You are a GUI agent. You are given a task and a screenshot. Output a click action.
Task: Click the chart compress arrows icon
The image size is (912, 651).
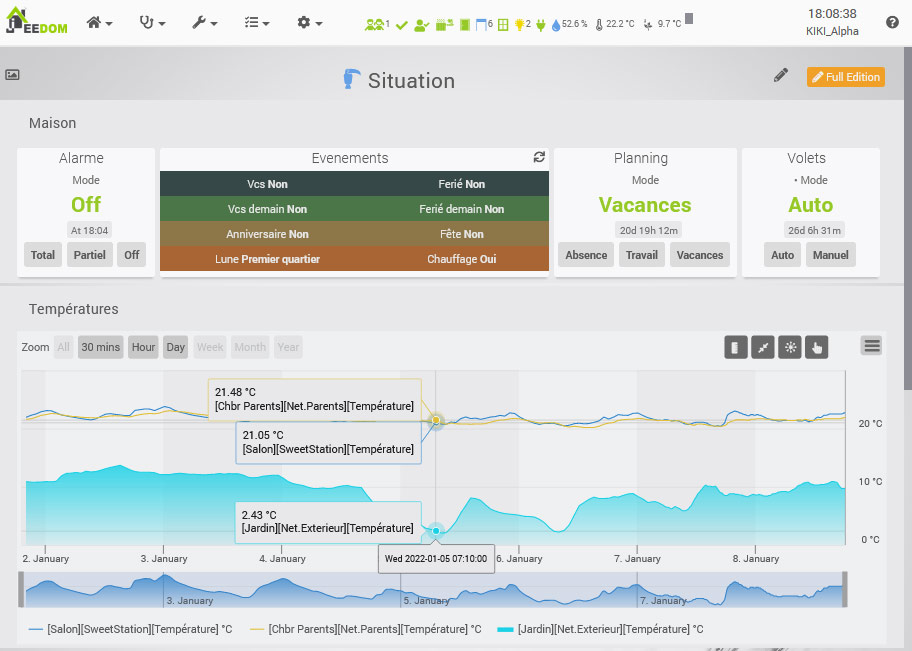(763, 347)
